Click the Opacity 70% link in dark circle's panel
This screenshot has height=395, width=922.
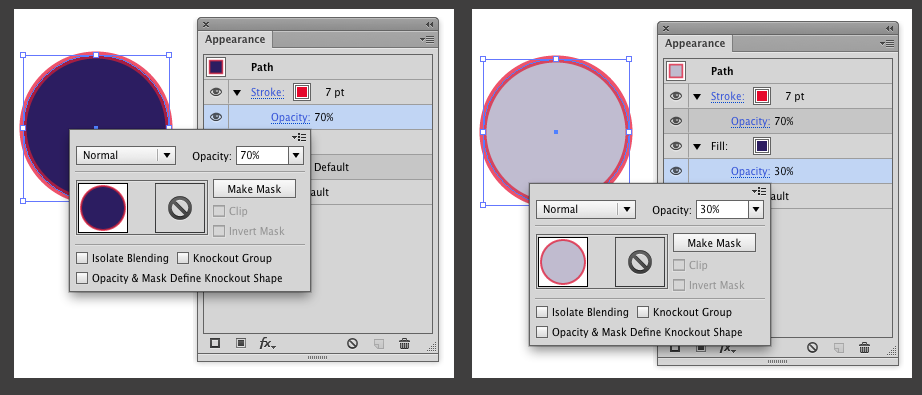pos(290,118)
